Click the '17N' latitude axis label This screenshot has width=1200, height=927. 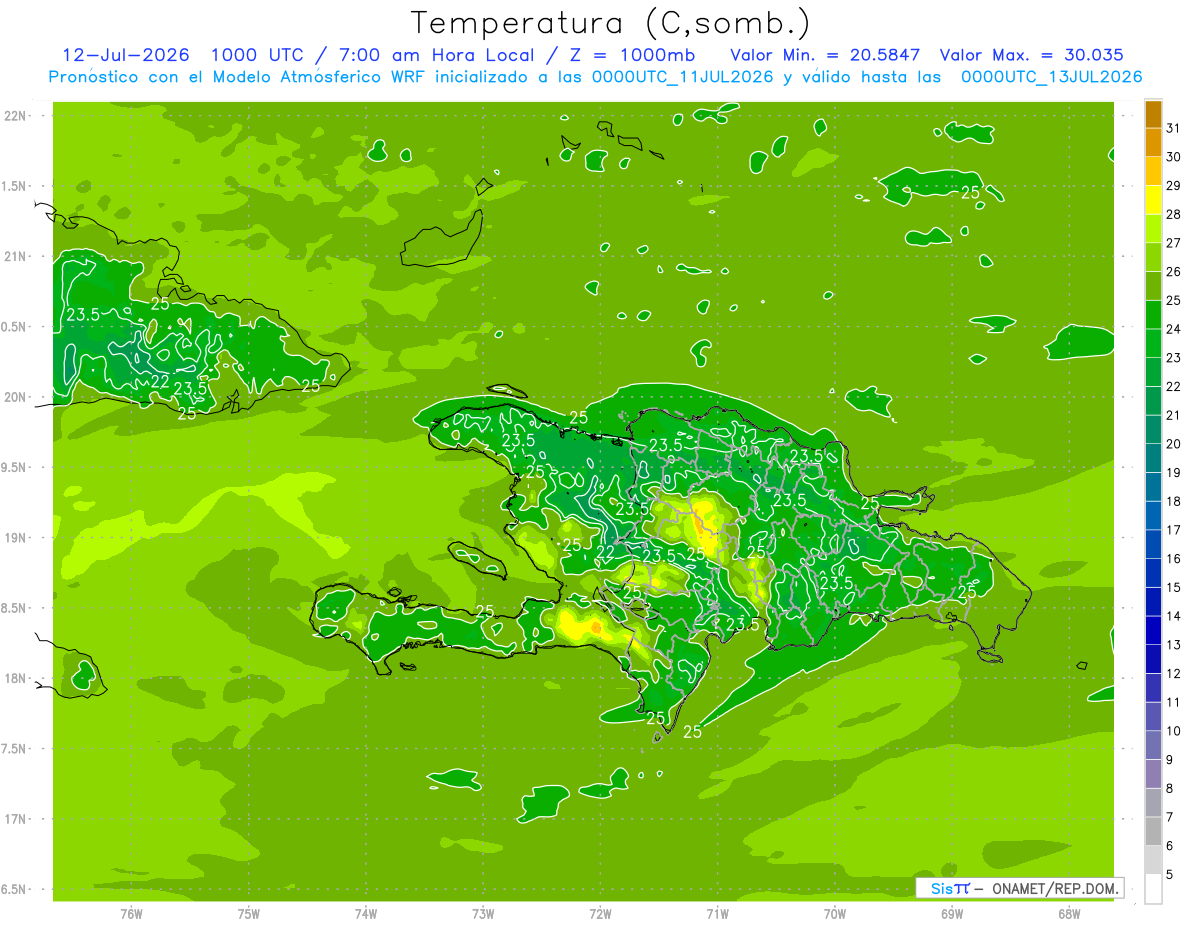click(x=16, y=820)
